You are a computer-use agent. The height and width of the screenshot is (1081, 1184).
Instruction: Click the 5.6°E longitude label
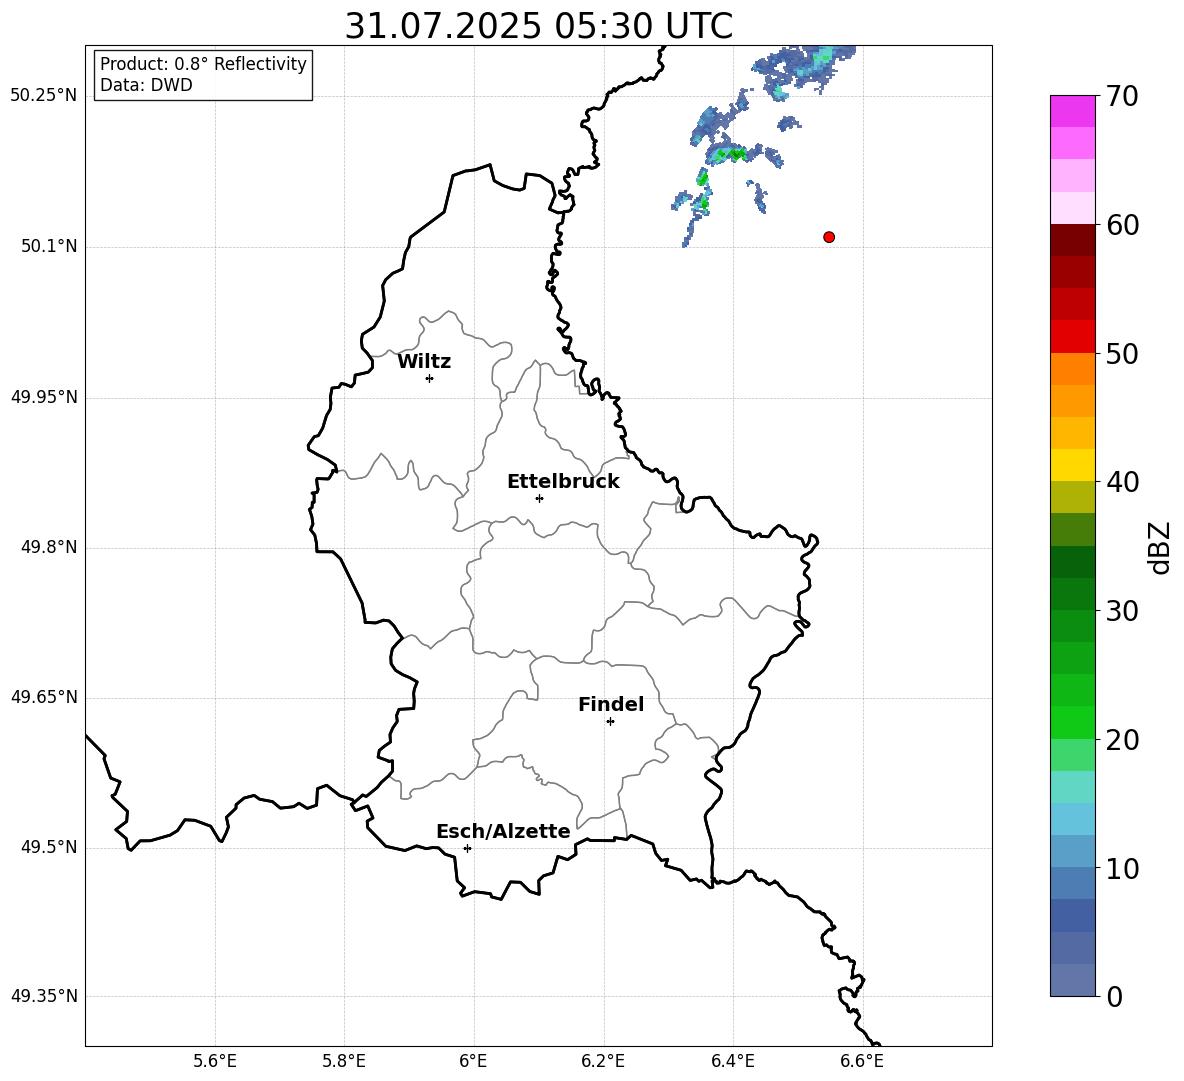click(x=215, y=1061)
